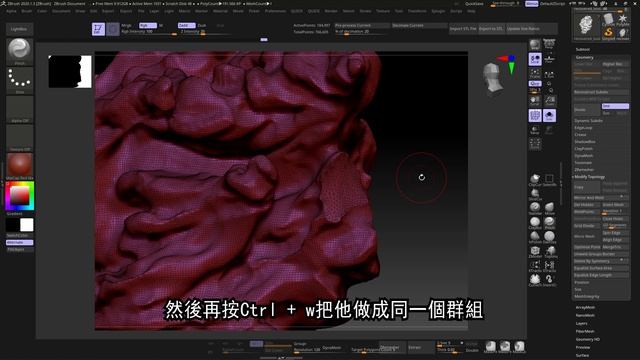Toggle the Smt option next to Divide
640x360 pixels.
[x=615, y=106]
